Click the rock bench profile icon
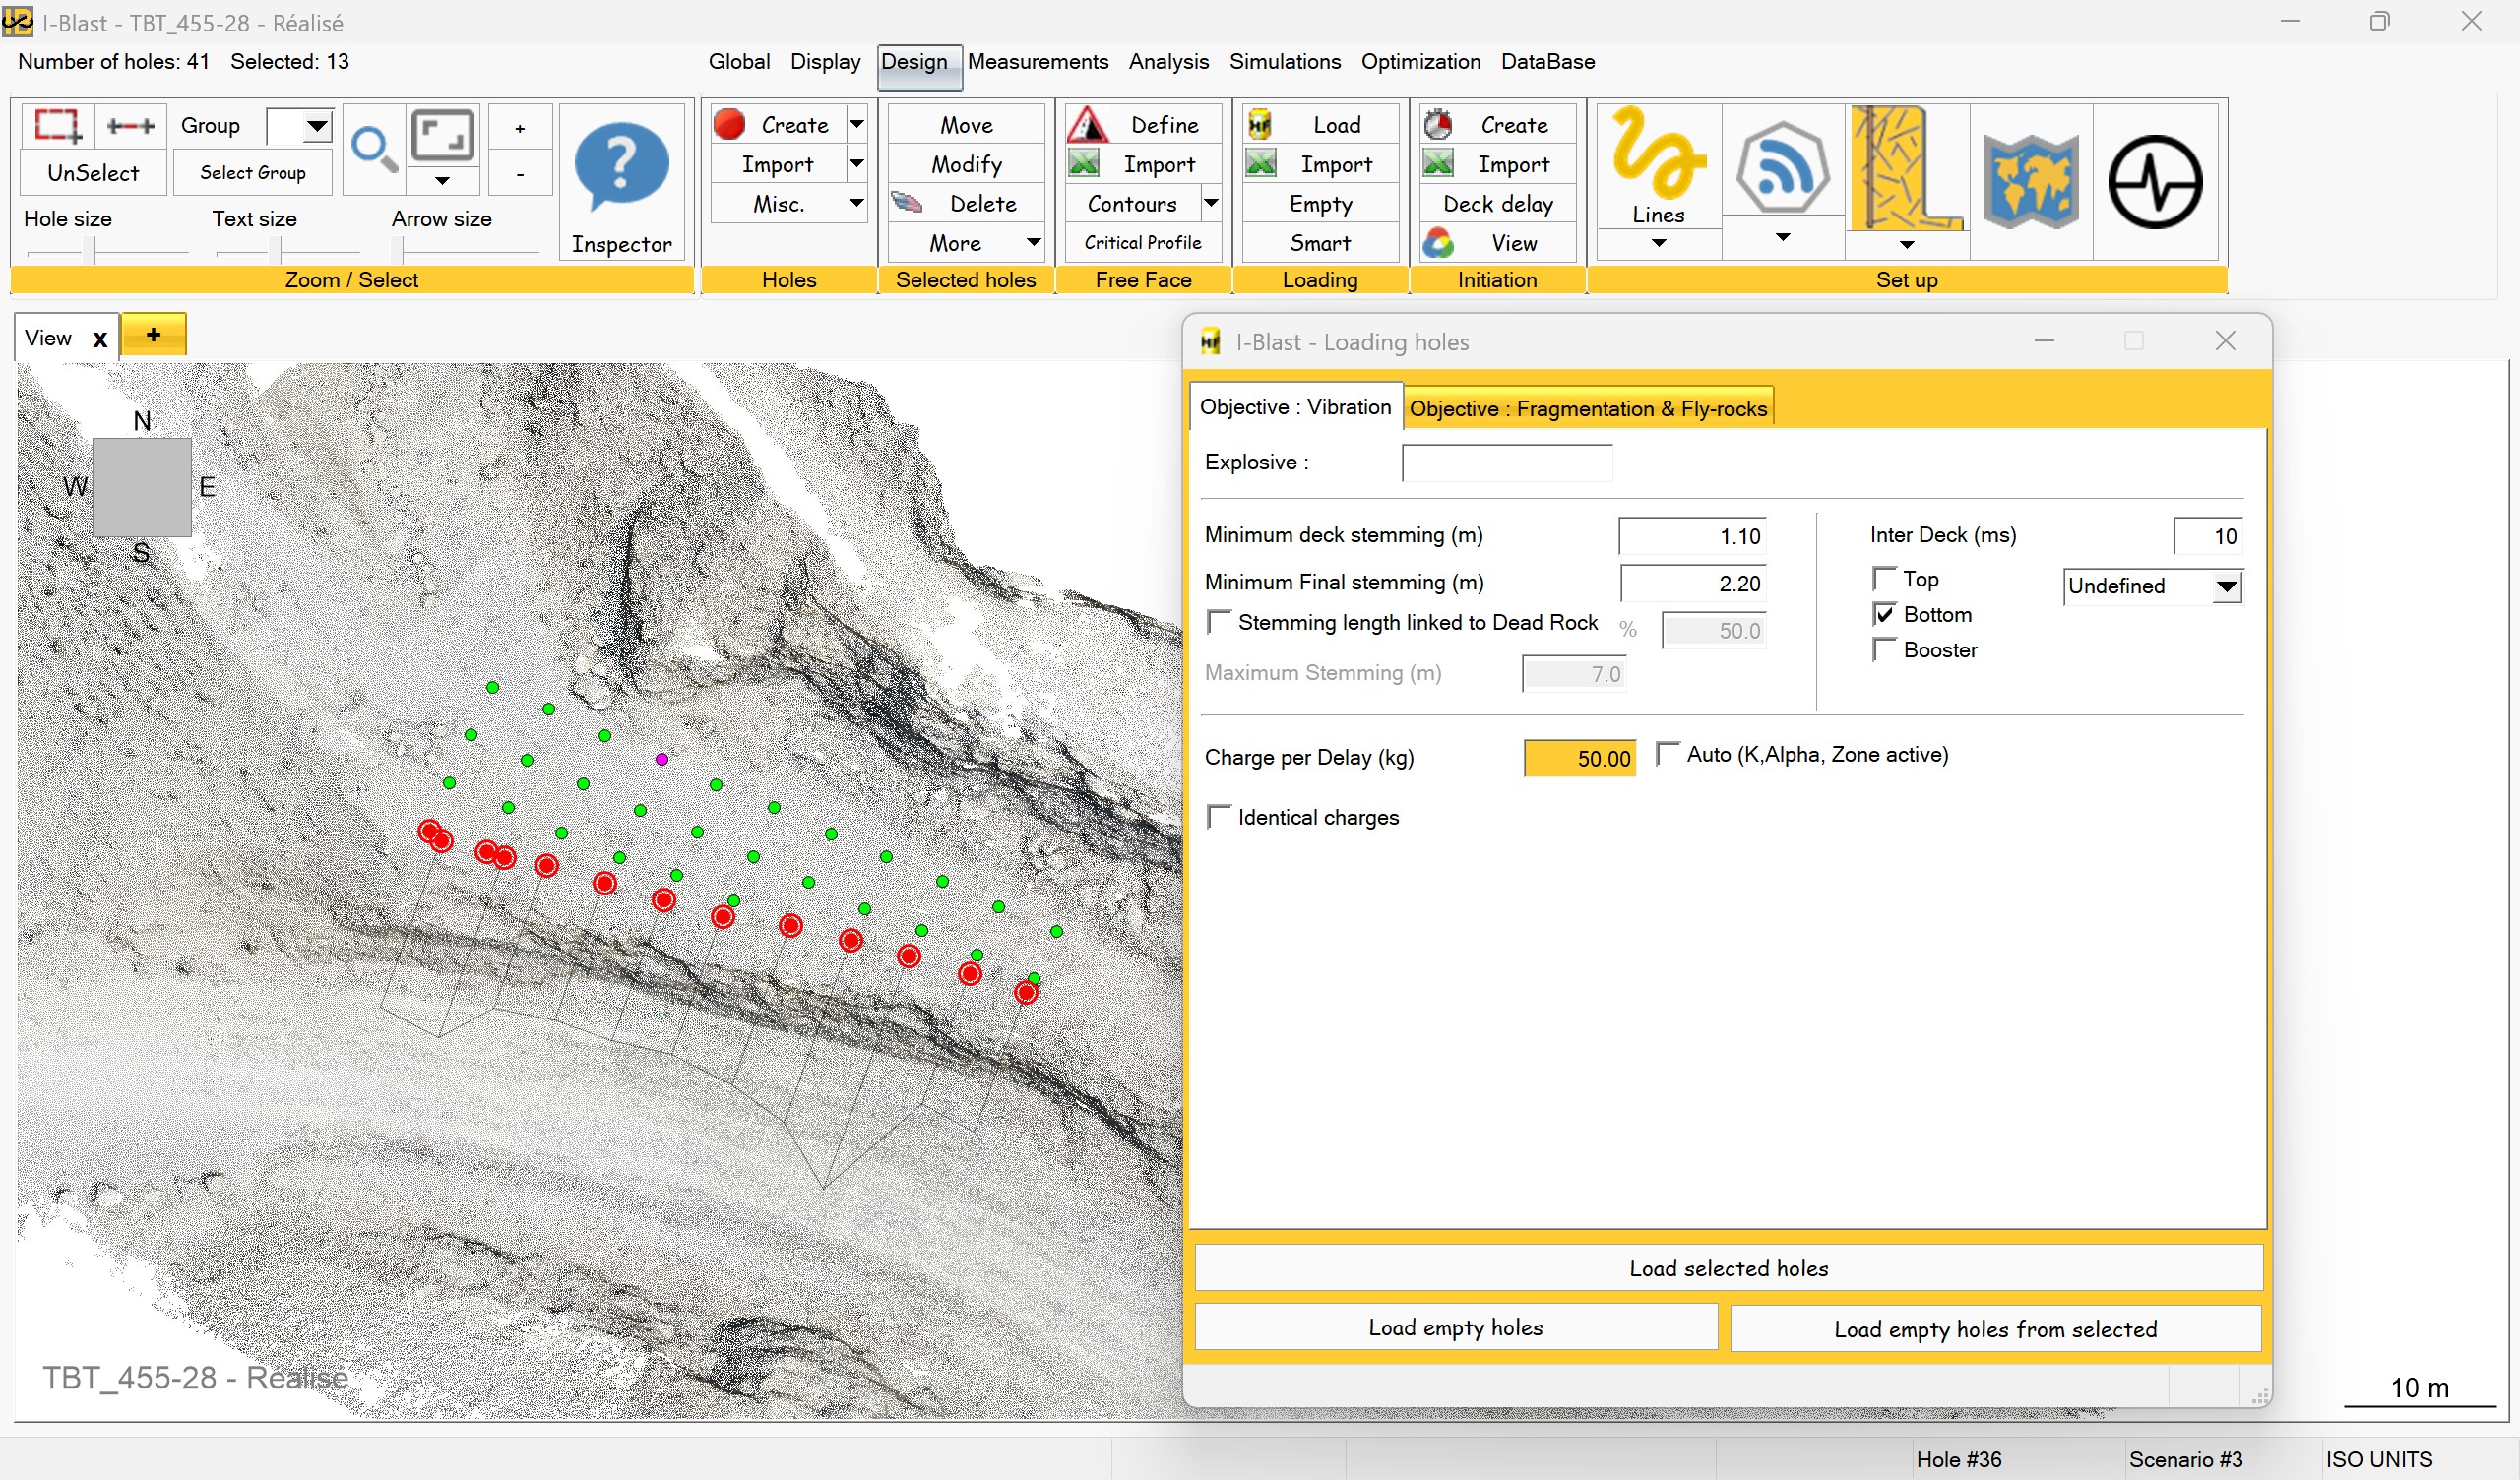2520x1480 pixels. coord(1906,167)
